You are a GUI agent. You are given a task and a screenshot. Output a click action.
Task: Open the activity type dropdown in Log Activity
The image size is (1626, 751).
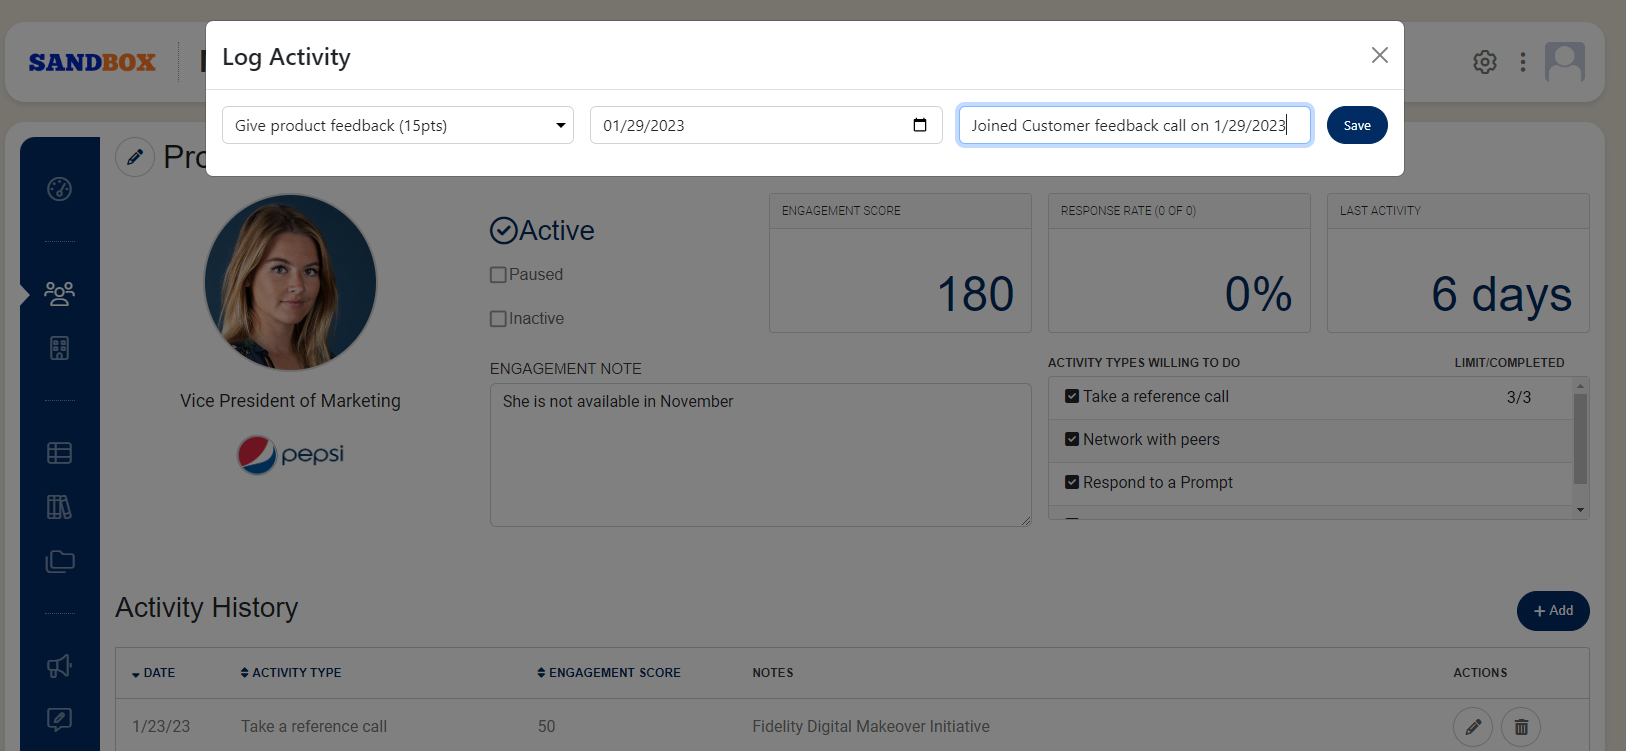(x=397, y=125)
